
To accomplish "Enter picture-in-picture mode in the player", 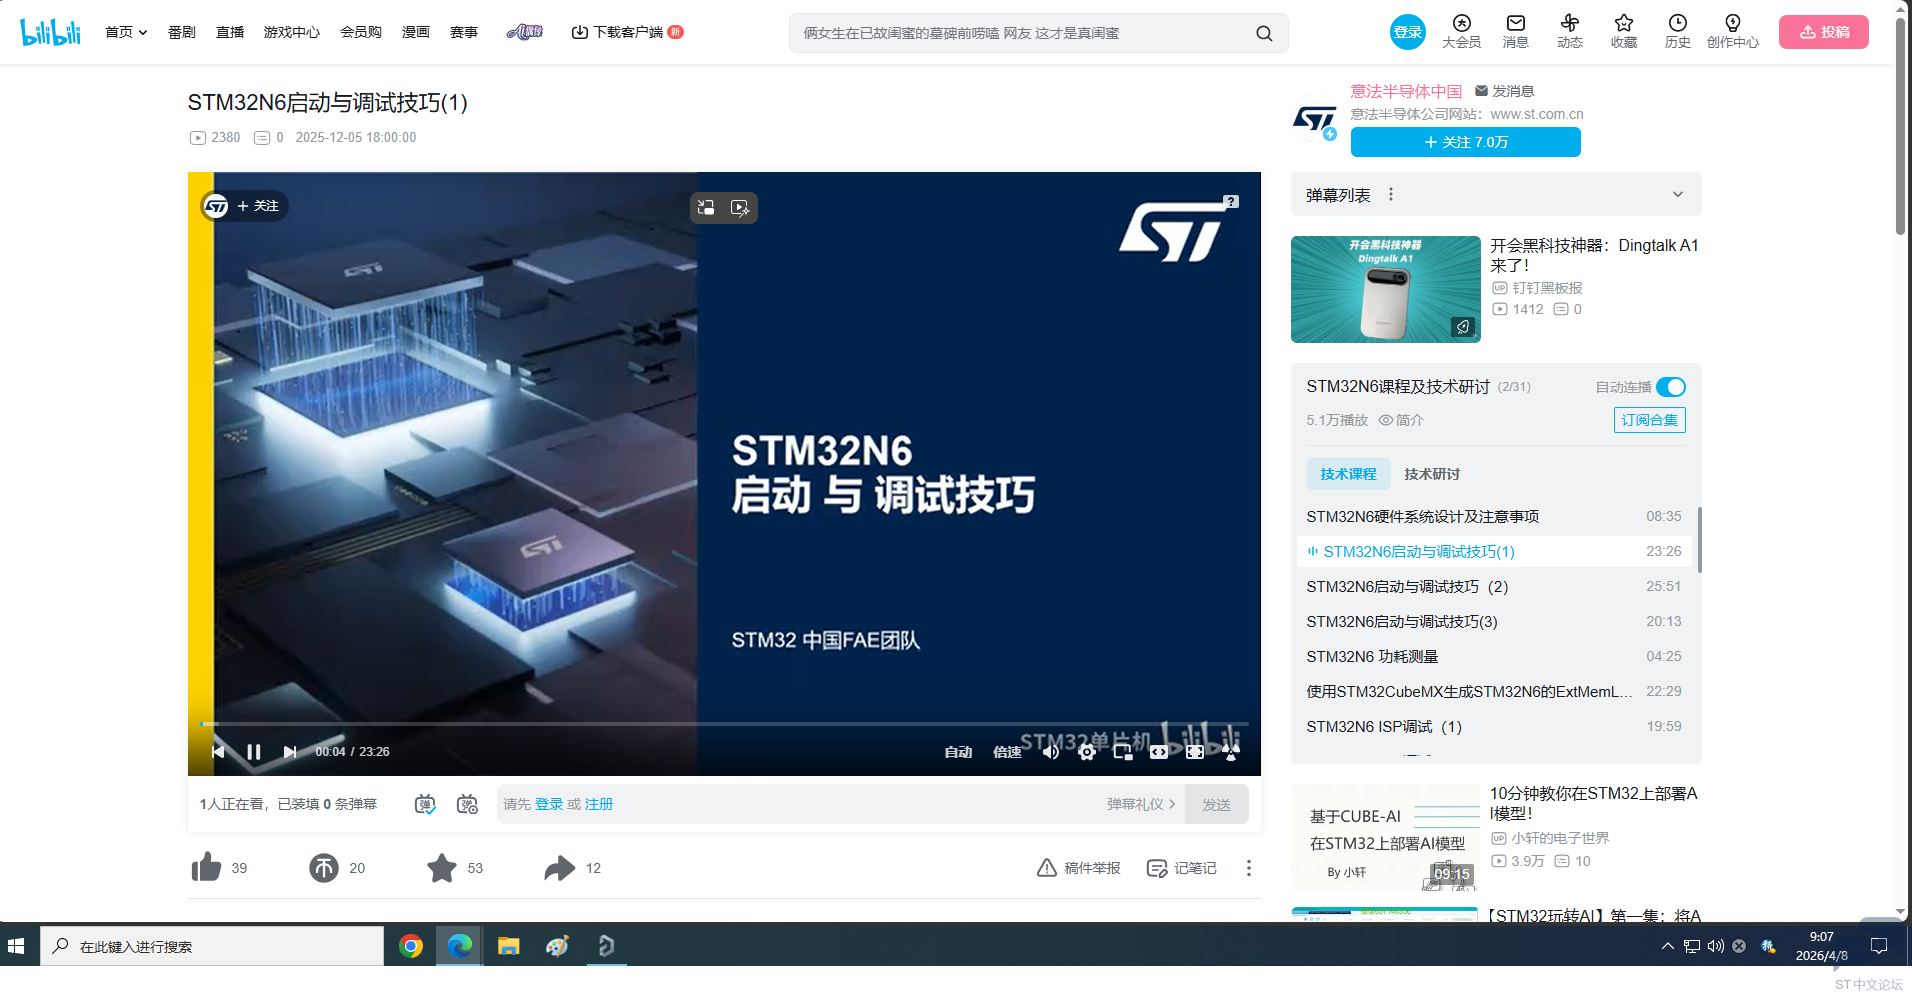I will (x=1122, y=751).
